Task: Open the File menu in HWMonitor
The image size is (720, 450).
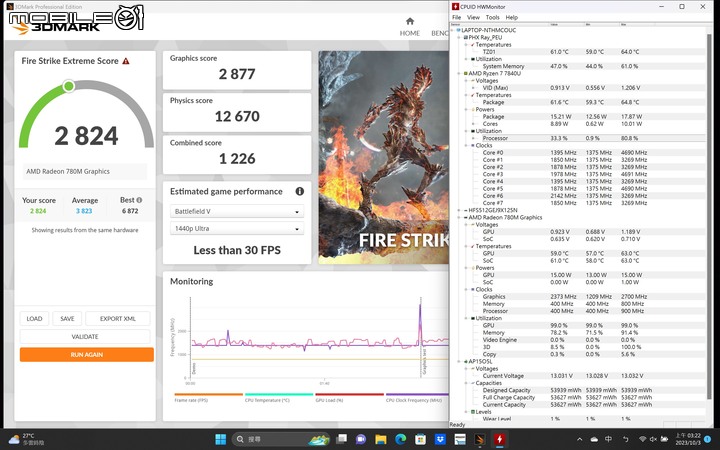Action: tap(456, 17)
